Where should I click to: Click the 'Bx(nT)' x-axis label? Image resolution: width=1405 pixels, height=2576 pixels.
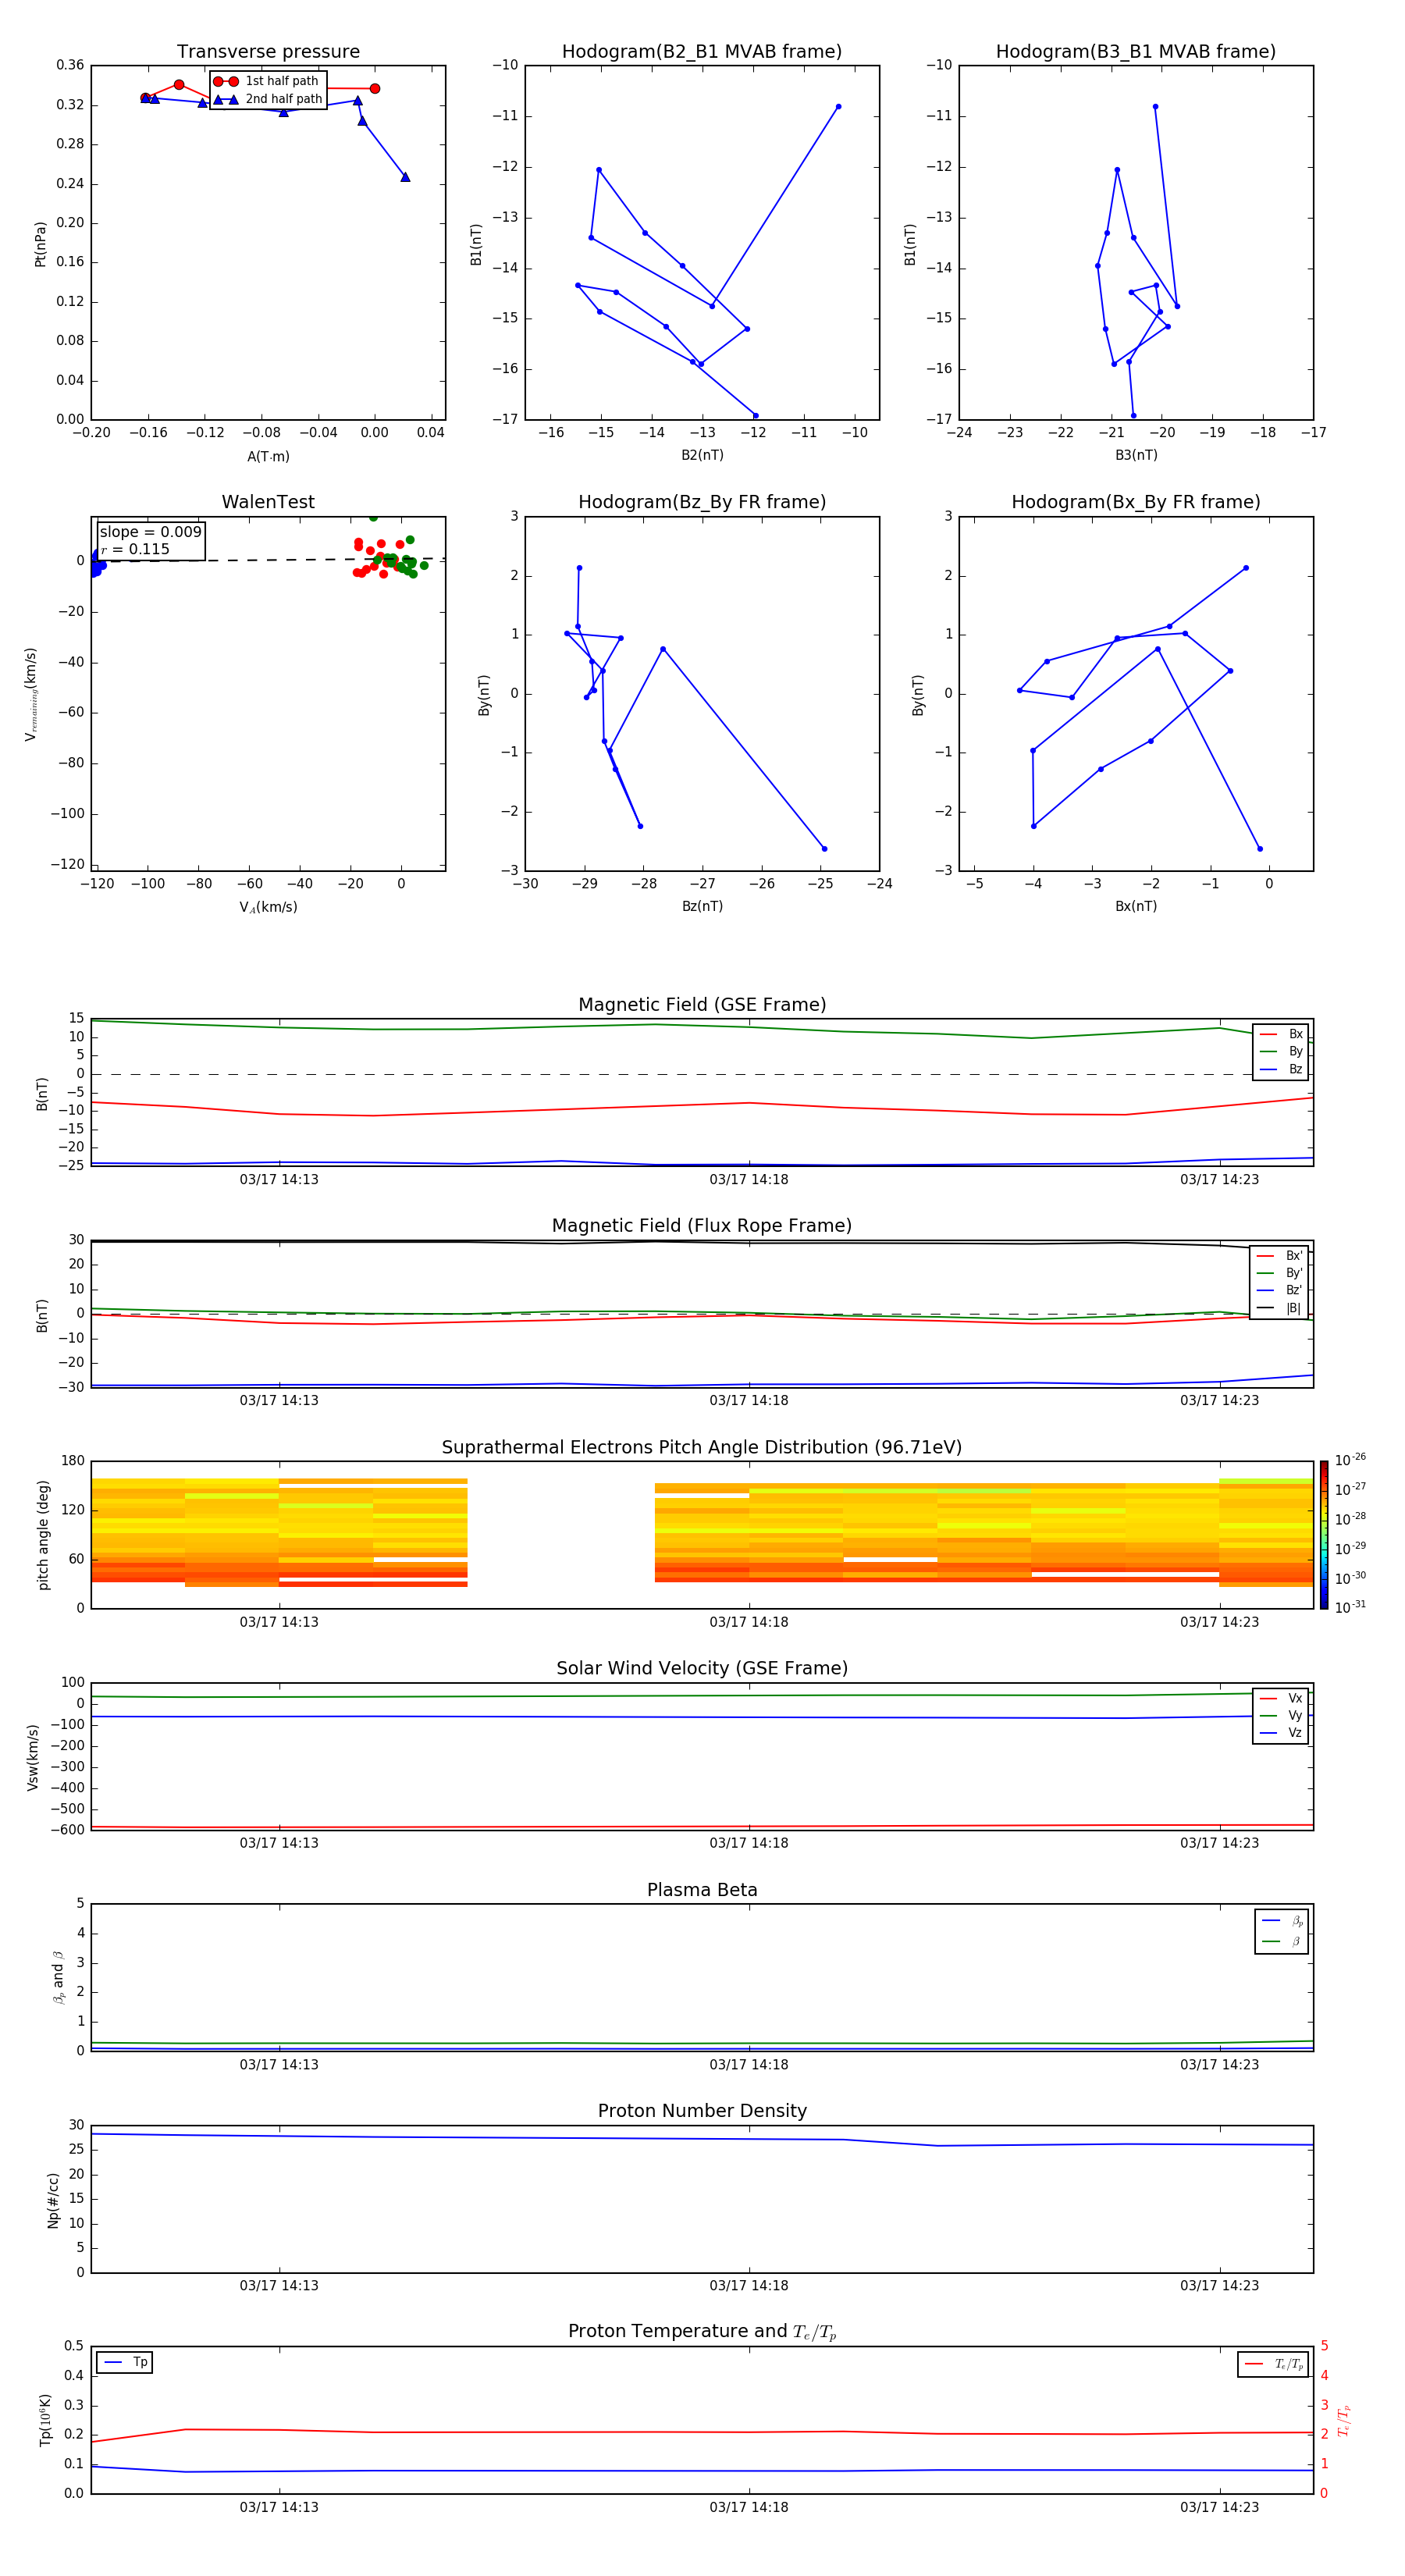[1136, 906]
